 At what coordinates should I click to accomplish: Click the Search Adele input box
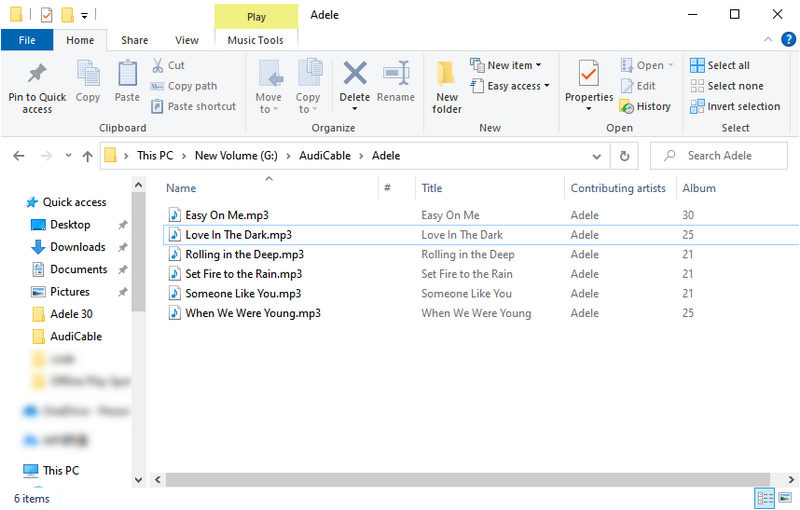[718, 156]
